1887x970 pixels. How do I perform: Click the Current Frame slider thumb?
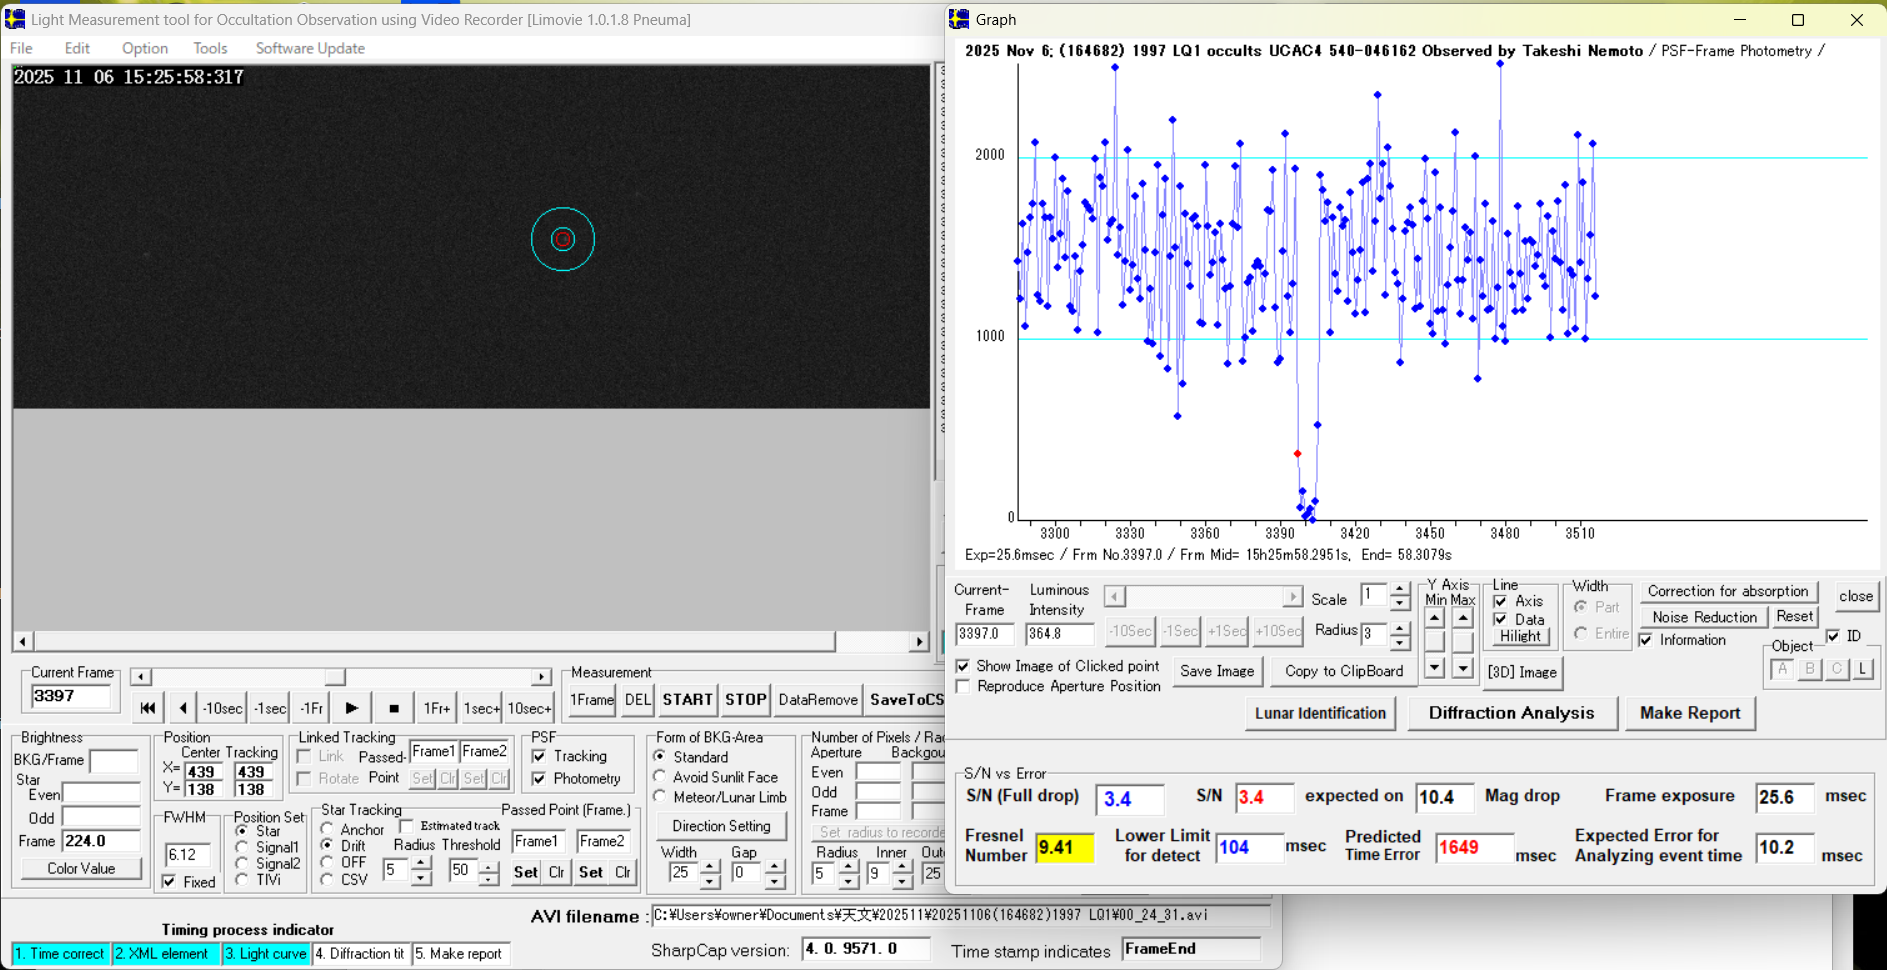pyautogui.click(x=334, y=677)
